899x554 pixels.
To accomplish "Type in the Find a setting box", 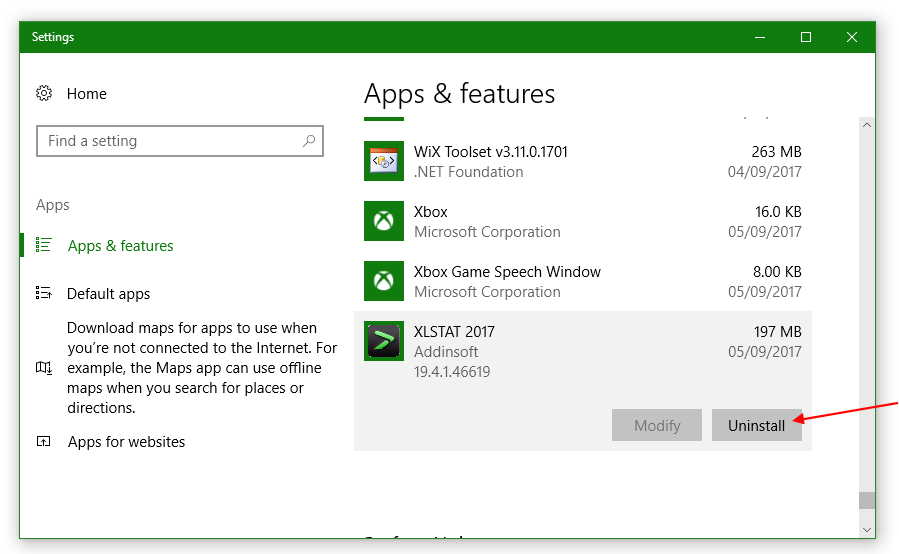I will pos(170,141).
